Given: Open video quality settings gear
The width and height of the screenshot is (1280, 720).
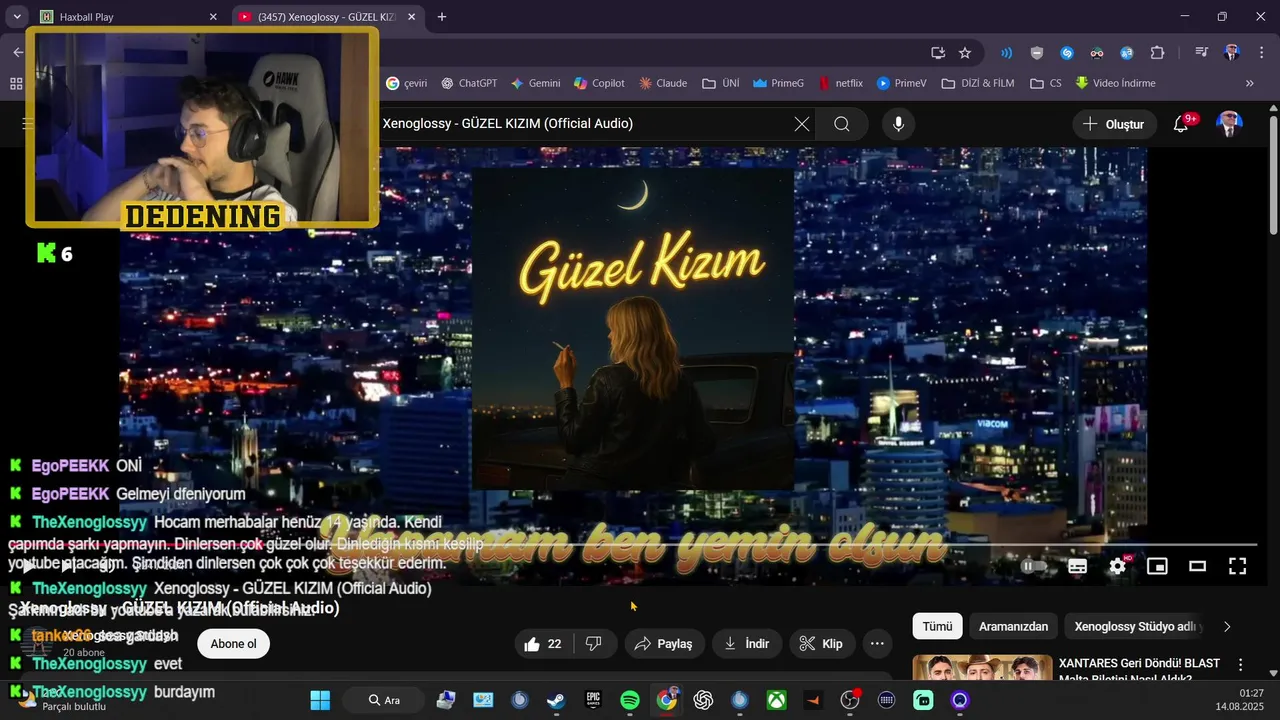Looking at the screenshot, I should pos(1117,566).
